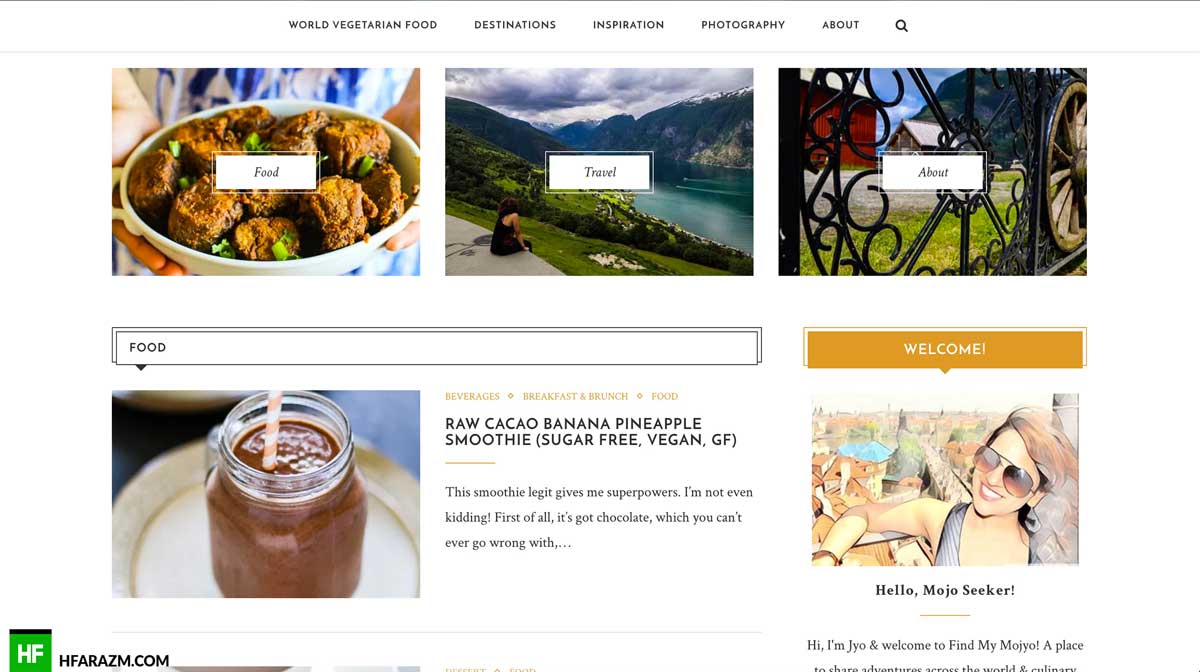Open the Photography menu item
Screen dimensions: 1200x672
pos(743,25)
